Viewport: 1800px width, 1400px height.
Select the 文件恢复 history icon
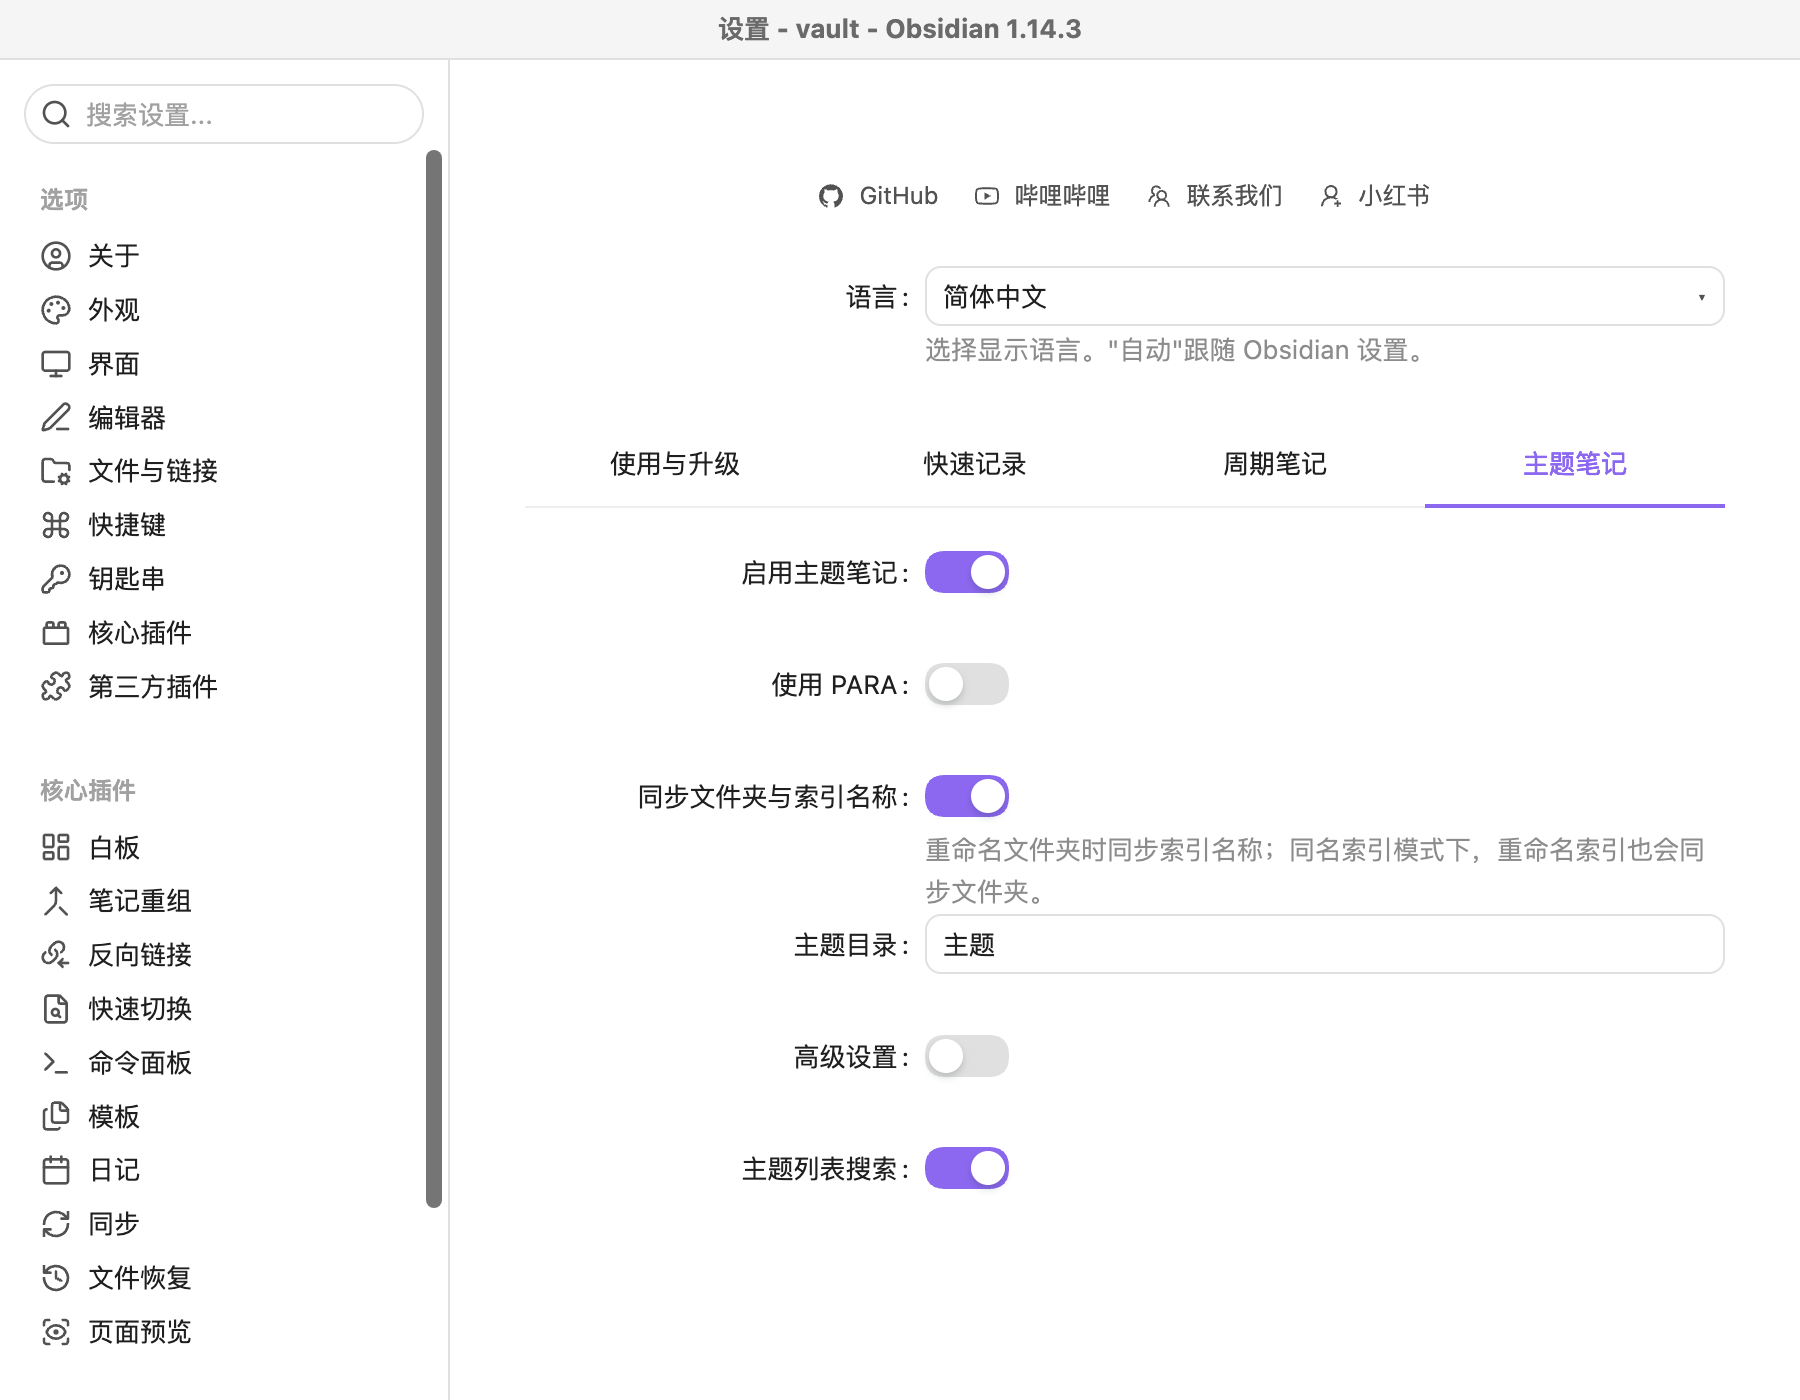pos(56,1278)
